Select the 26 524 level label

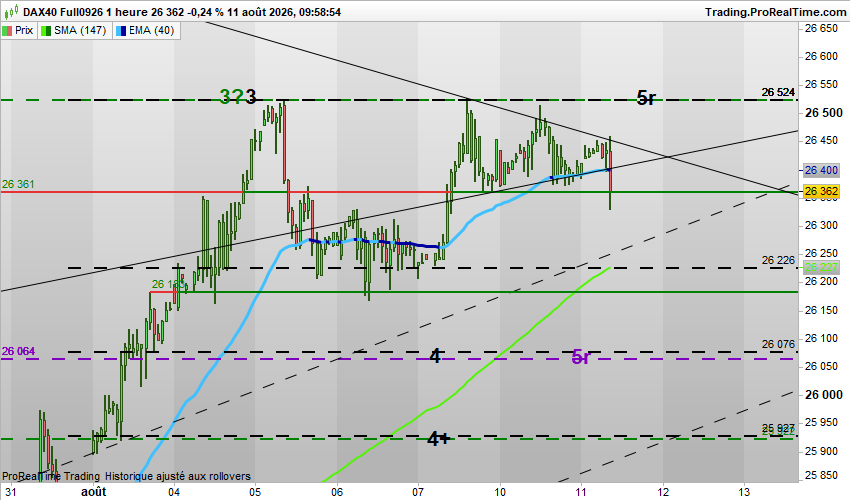(778, 92)
